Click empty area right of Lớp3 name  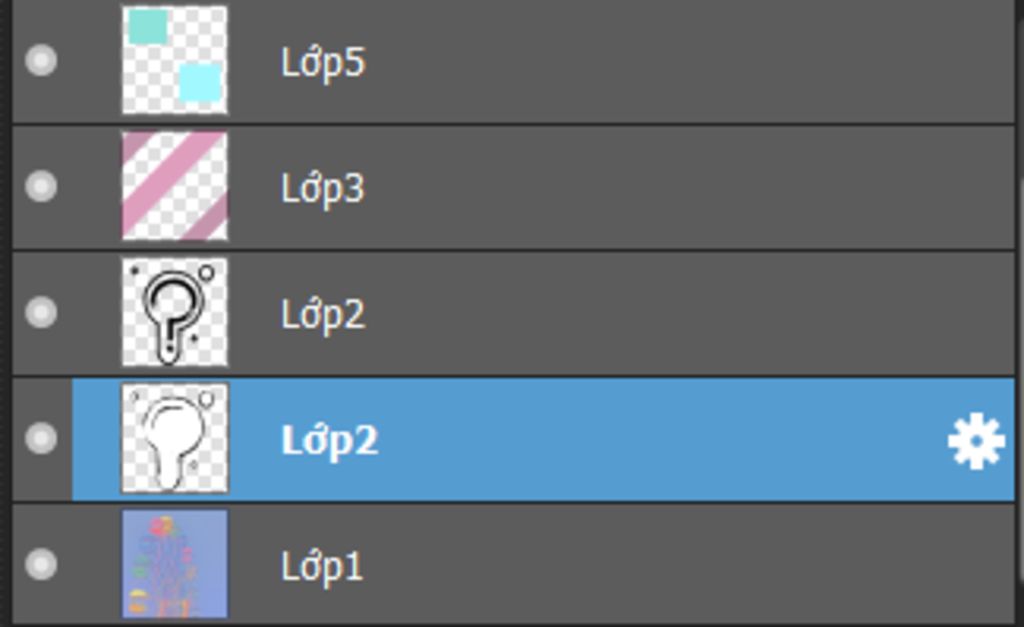point(686,187)
